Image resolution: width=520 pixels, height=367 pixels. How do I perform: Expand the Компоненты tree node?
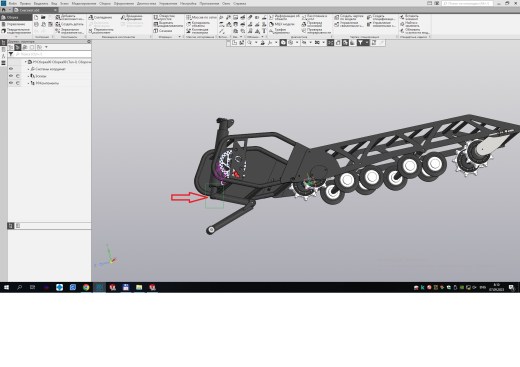(28, 83)
